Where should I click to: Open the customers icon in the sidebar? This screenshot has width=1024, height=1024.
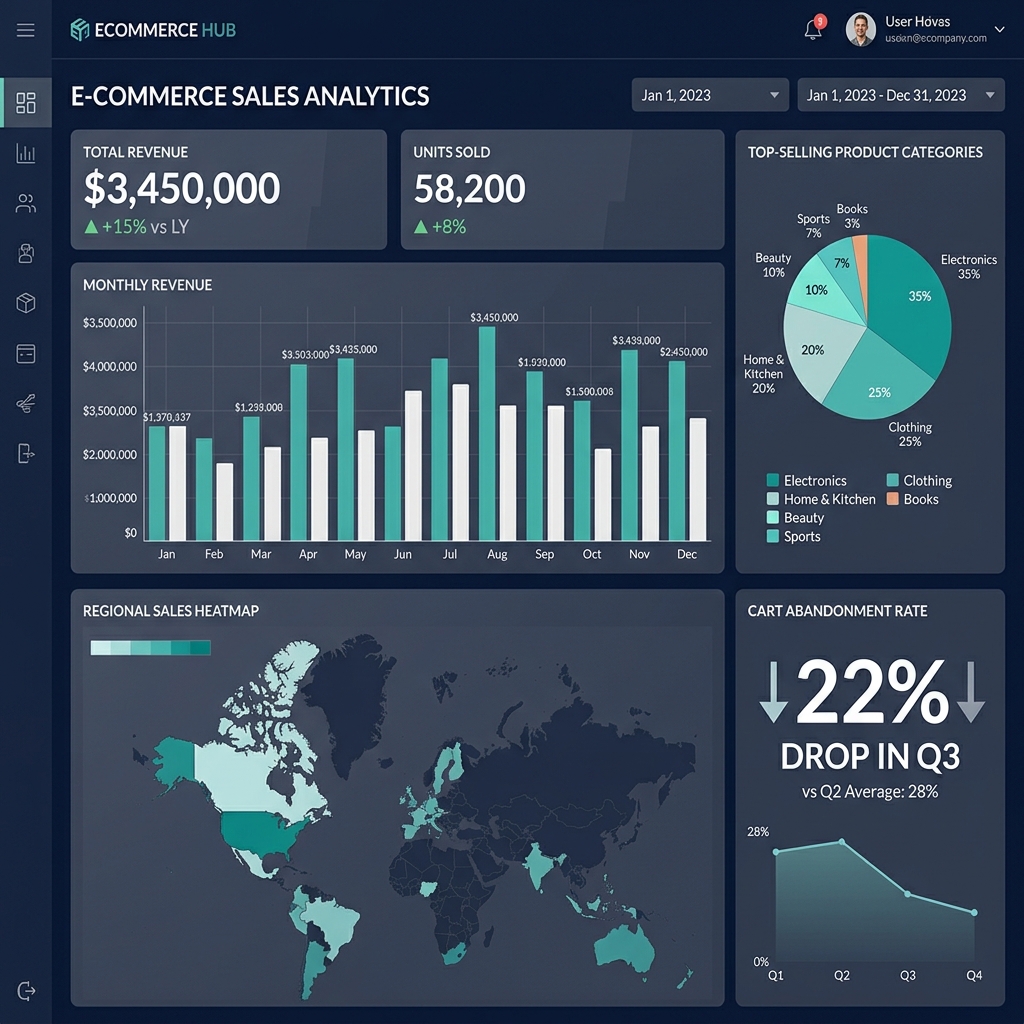point(25,203)
